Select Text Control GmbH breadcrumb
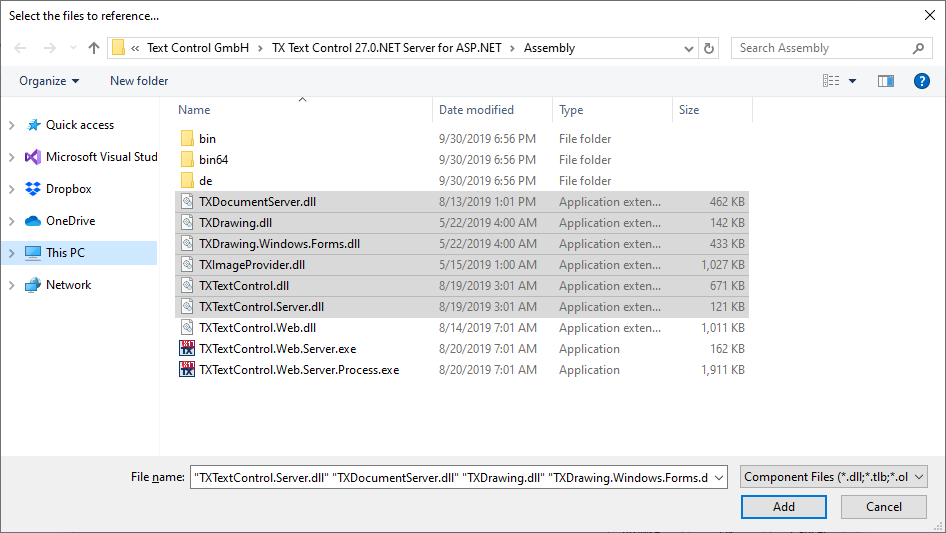This screenshot has height=533, width=946. pos(198,48)
